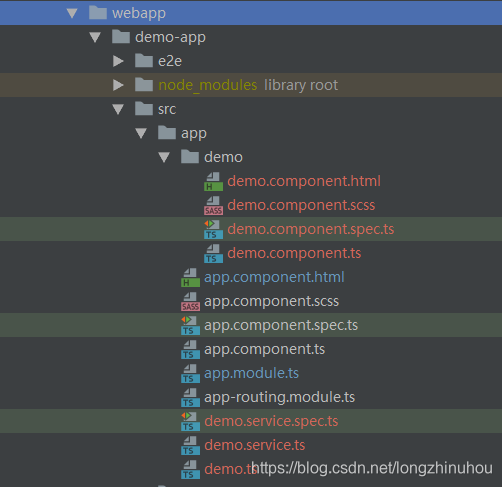Select the demo.service.spec.ts file
The width and height of the screenshot is (502, 487).
coord(271,421)
